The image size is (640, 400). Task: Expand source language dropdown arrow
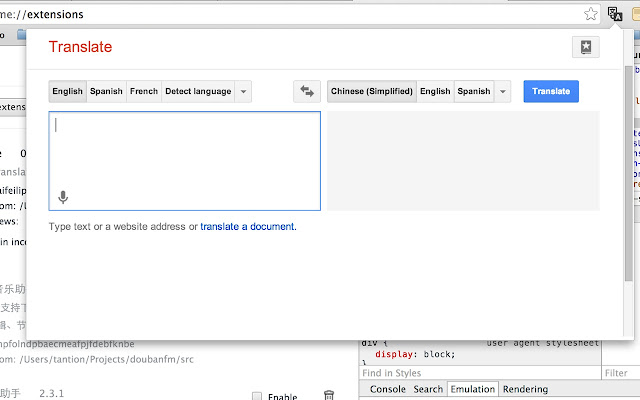coord(243,91)
